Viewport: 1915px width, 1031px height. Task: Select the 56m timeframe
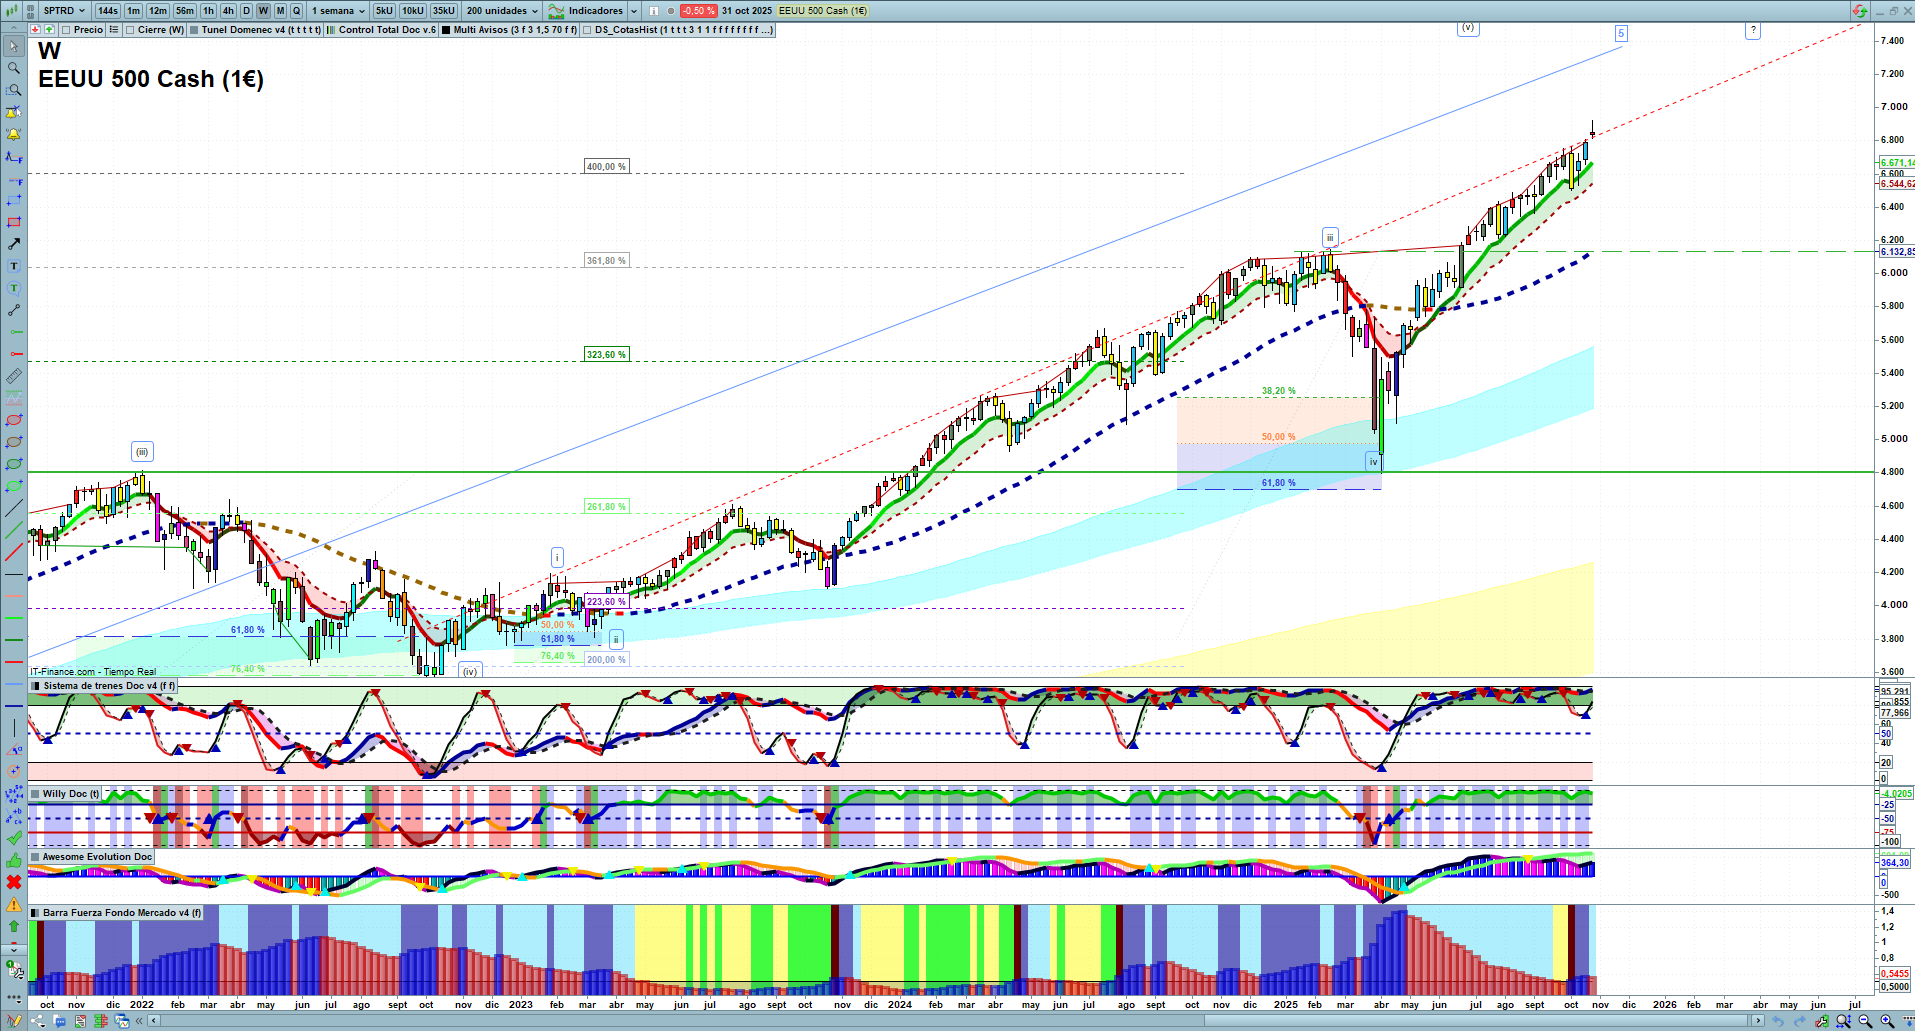click(185, 11)
